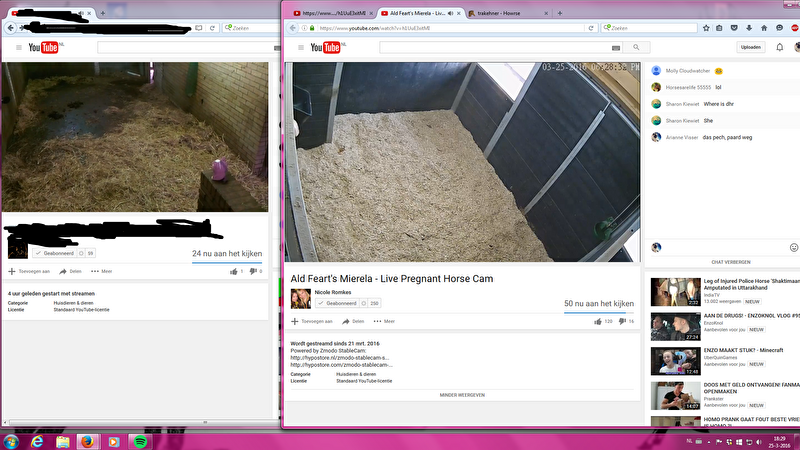The height and width of the screenshot is (450, 800).
Task: Click the Uploaden button
Action: [750, 47]
